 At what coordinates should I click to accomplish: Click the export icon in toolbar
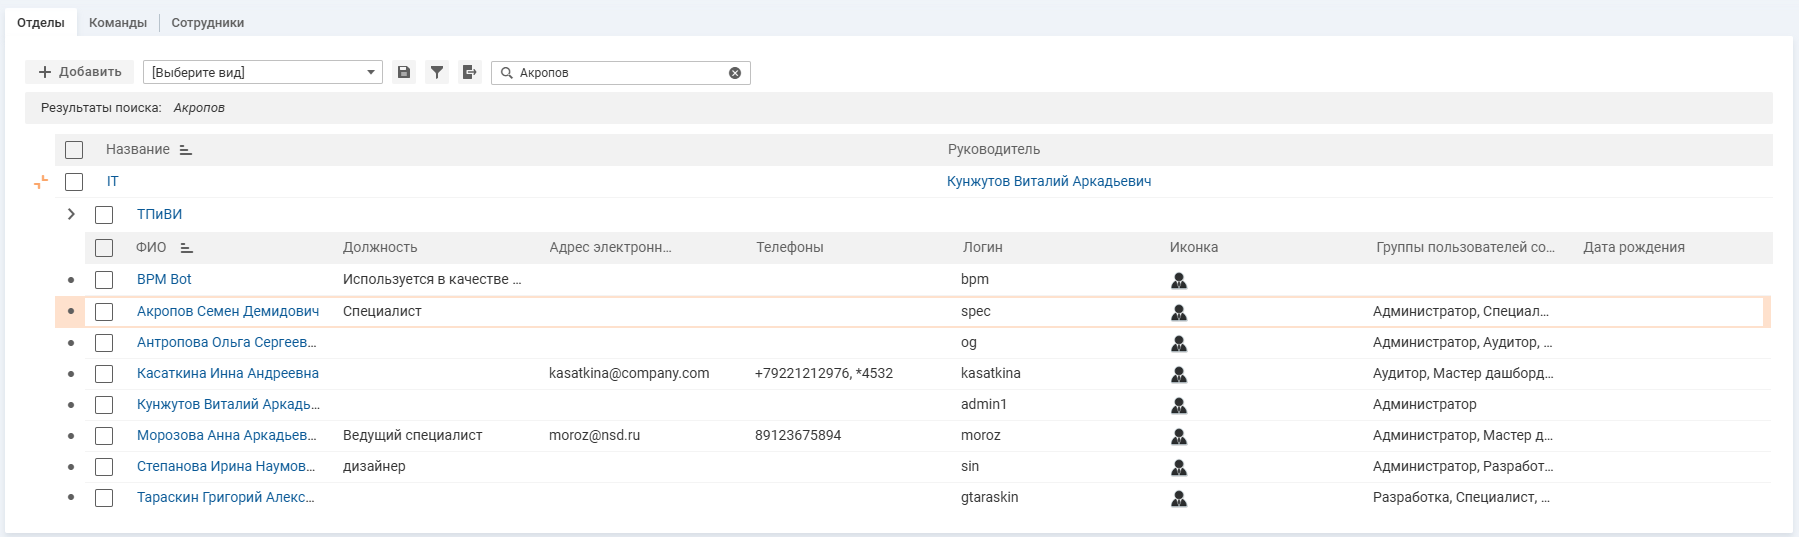tap(469, 72)
